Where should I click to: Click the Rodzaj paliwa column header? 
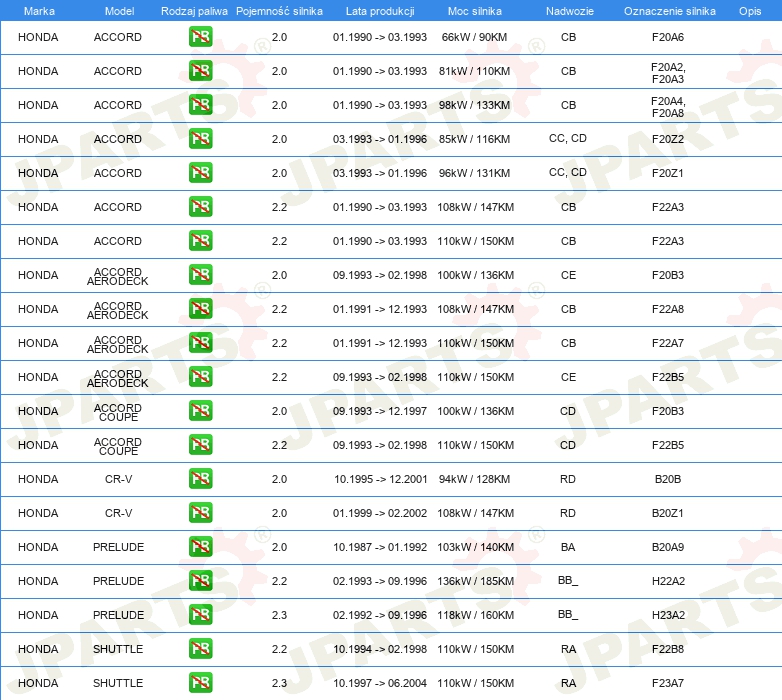(x=194, y=11)
